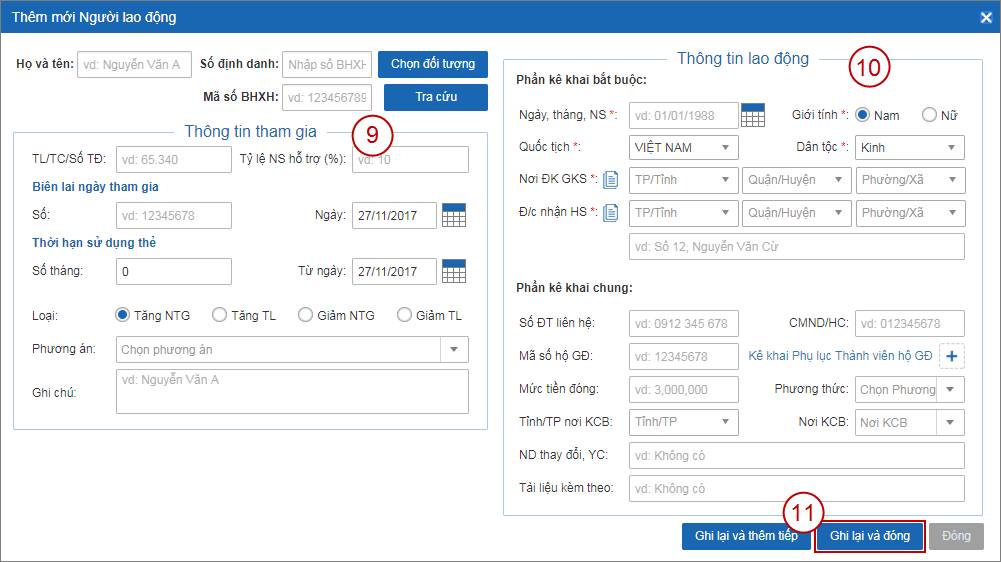Open calendar icon beside Từ ngày field
This screenshot has width=1001, height=562.
tap(454, 271)
